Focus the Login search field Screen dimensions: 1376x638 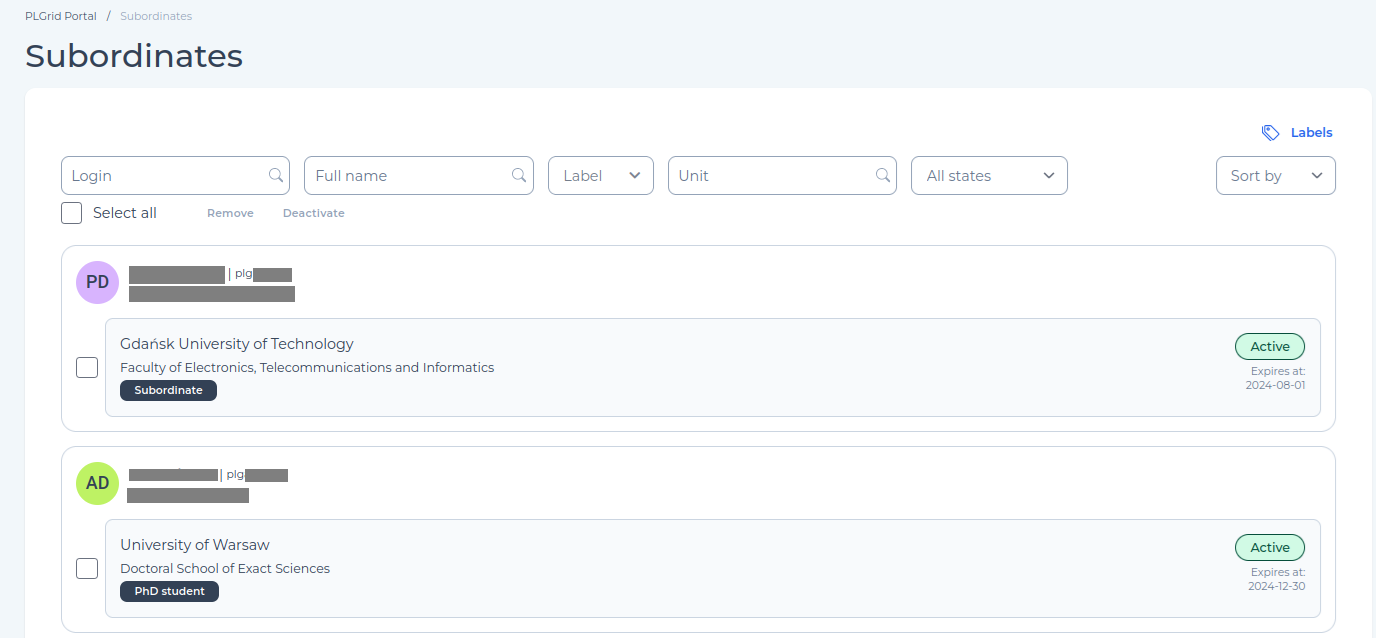(x=175, y=175)
